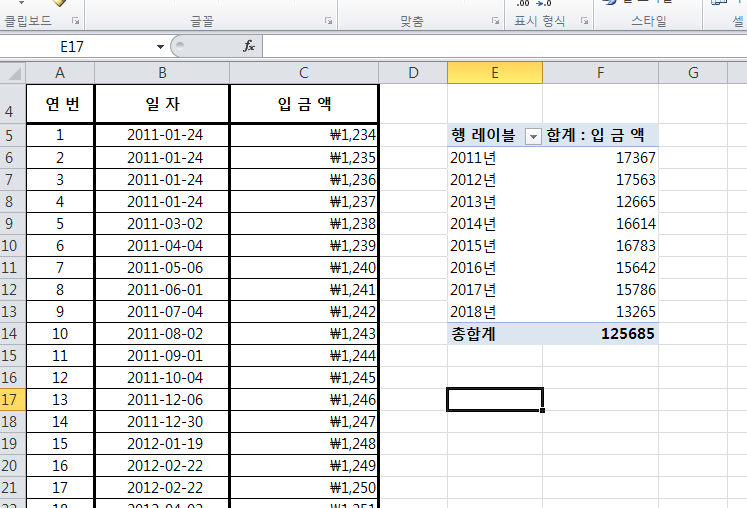The height and width of the screenshot is (508, 747).
Task: Click the pivot value 17367
Action: point(600,158)
